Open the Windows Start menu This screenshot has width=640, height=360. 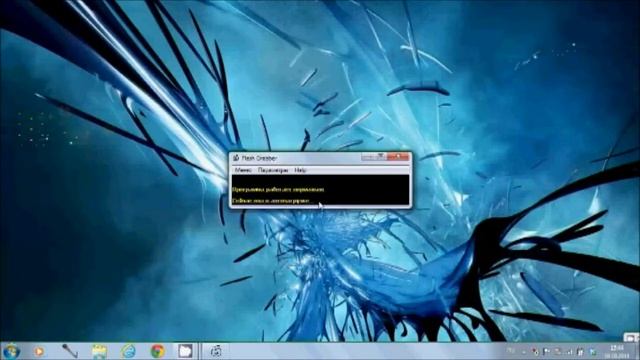pos(11,351)
